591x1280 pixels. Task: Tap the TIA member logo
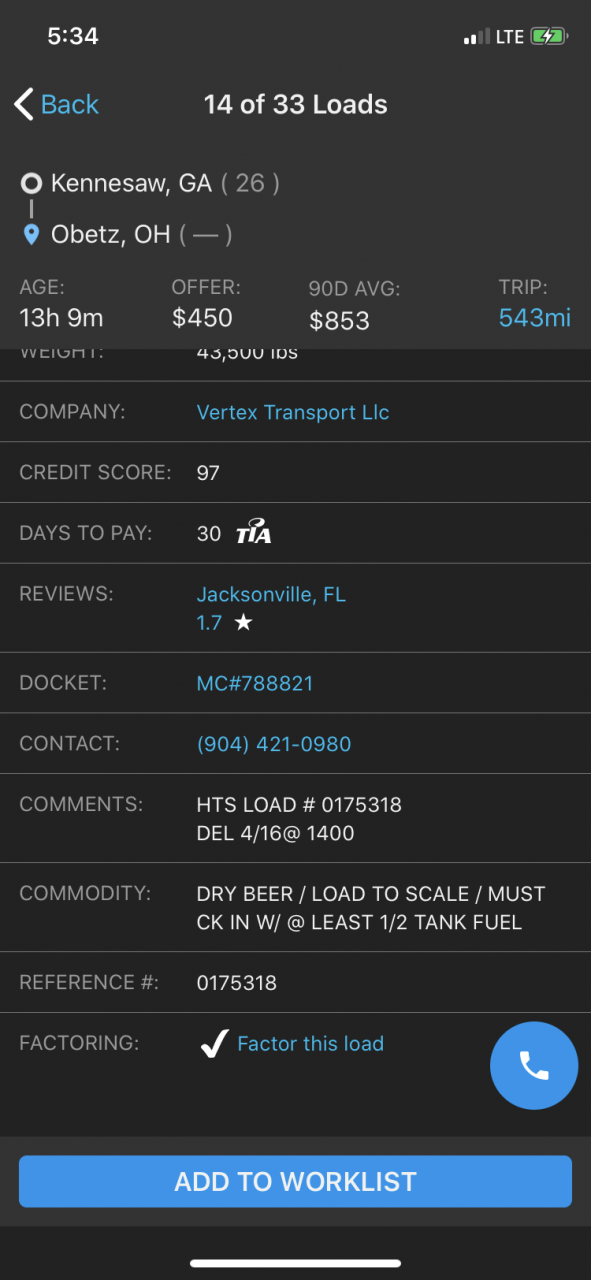[x=253, y=533]
